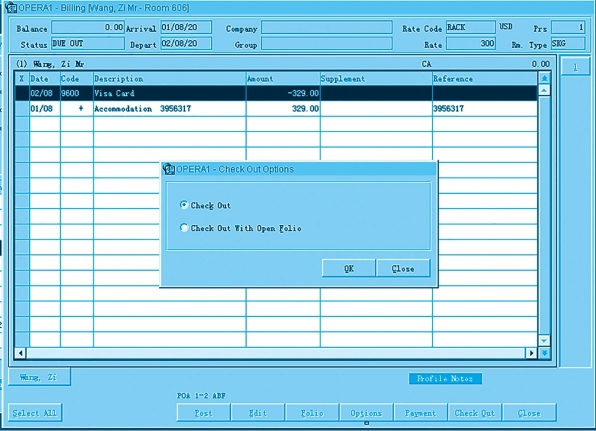The height and width of the screenshot is (431, 596).
Task: Click the horizontal scrollbar left arrow
Action: (21, 353)
